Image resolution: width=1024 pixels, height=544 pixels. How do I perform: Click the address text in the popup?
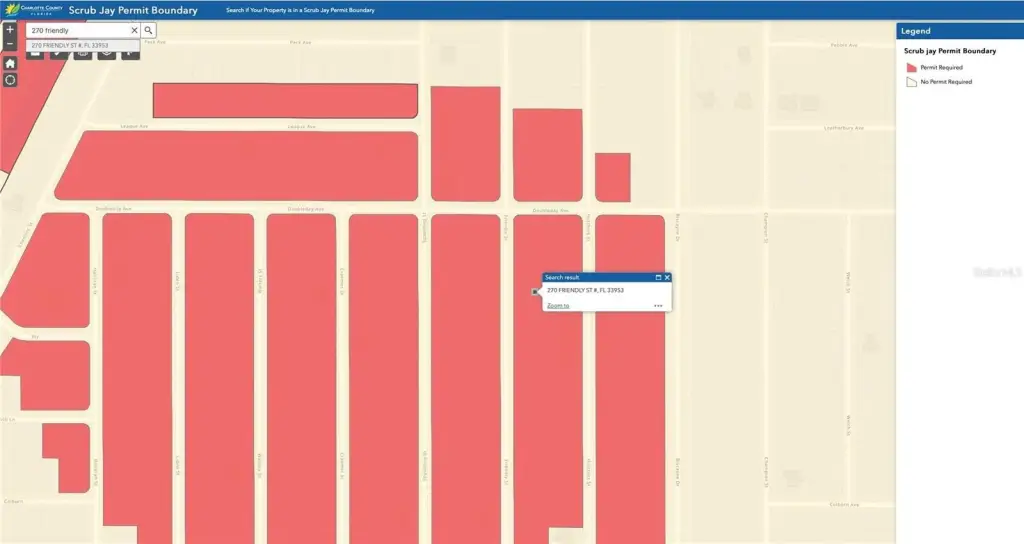585,290
